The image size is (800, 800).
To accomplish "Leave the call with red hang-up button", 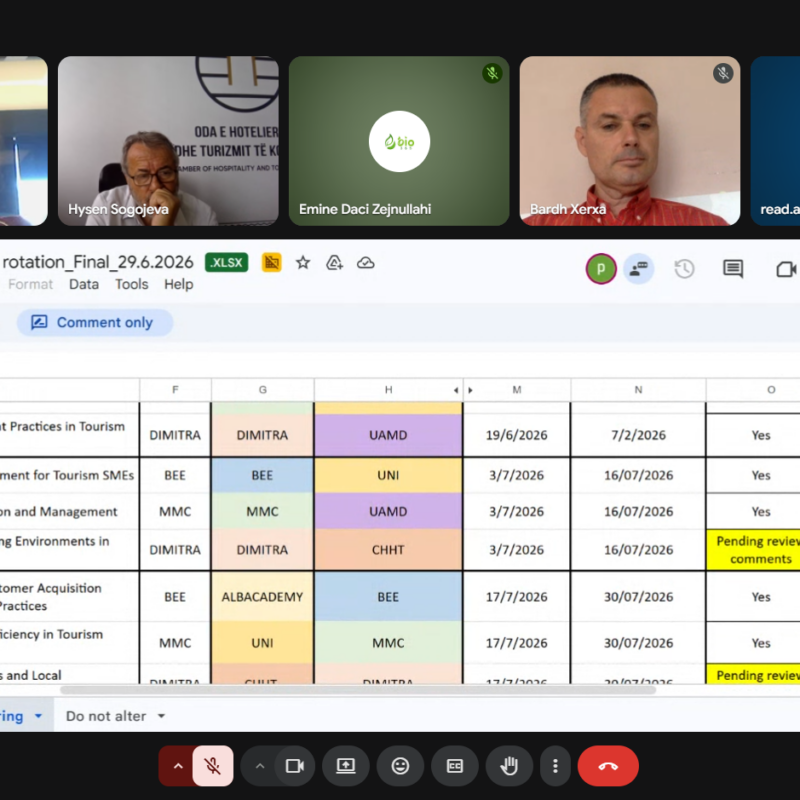I will point(608,766).
